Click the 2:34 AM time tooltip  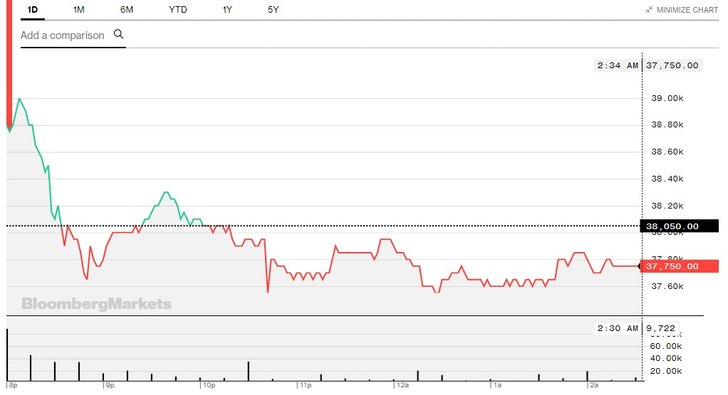coord(618,65)
